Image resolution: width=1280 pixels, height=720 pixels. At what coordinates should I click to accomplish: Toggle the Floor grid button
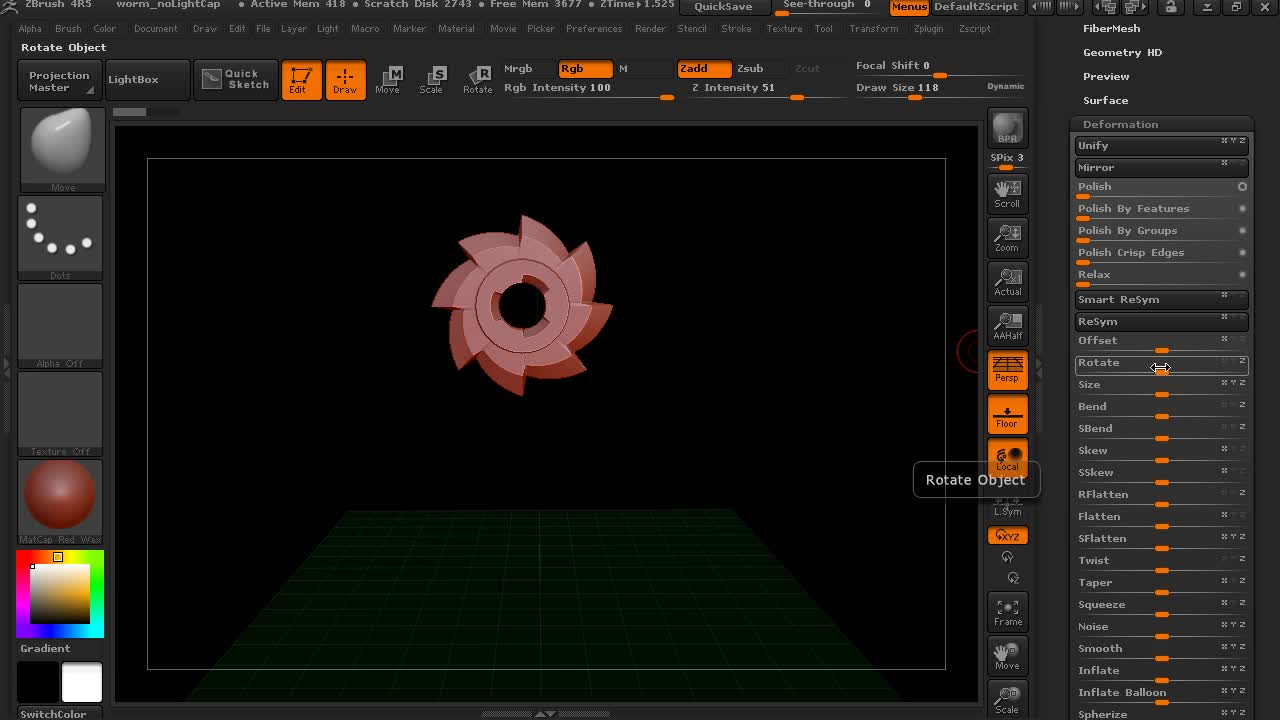pyautogui.click(x=1007, y=413)
